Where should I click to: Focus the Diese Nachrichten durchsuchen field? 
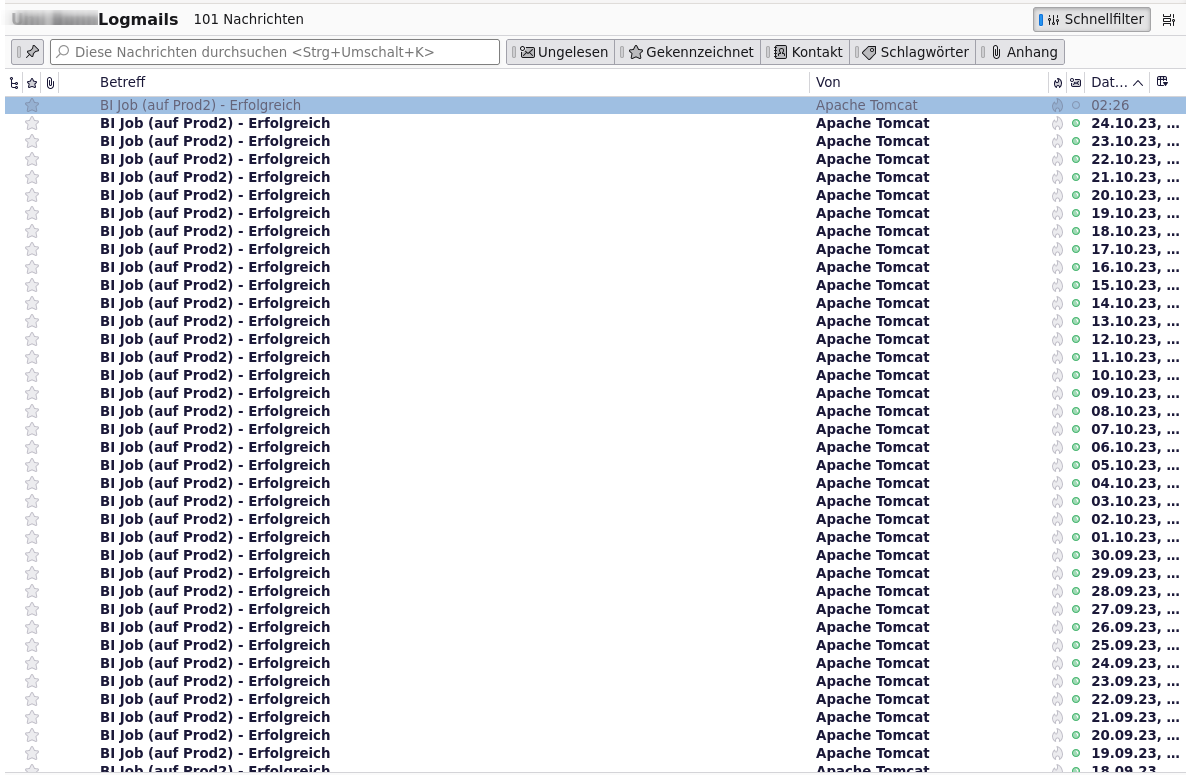[275, 52]
